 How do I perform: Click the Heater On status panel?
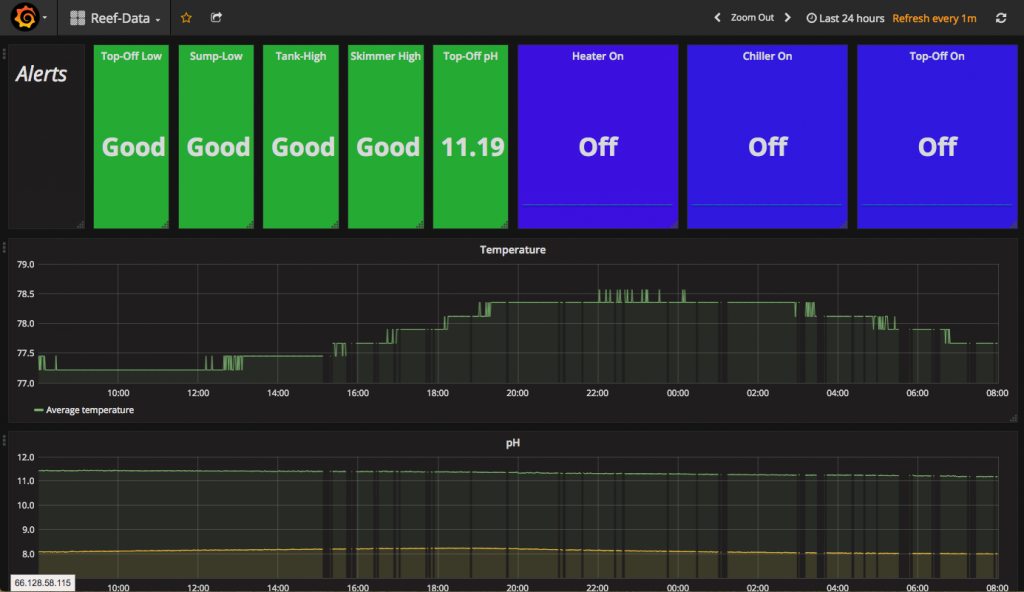598,137
